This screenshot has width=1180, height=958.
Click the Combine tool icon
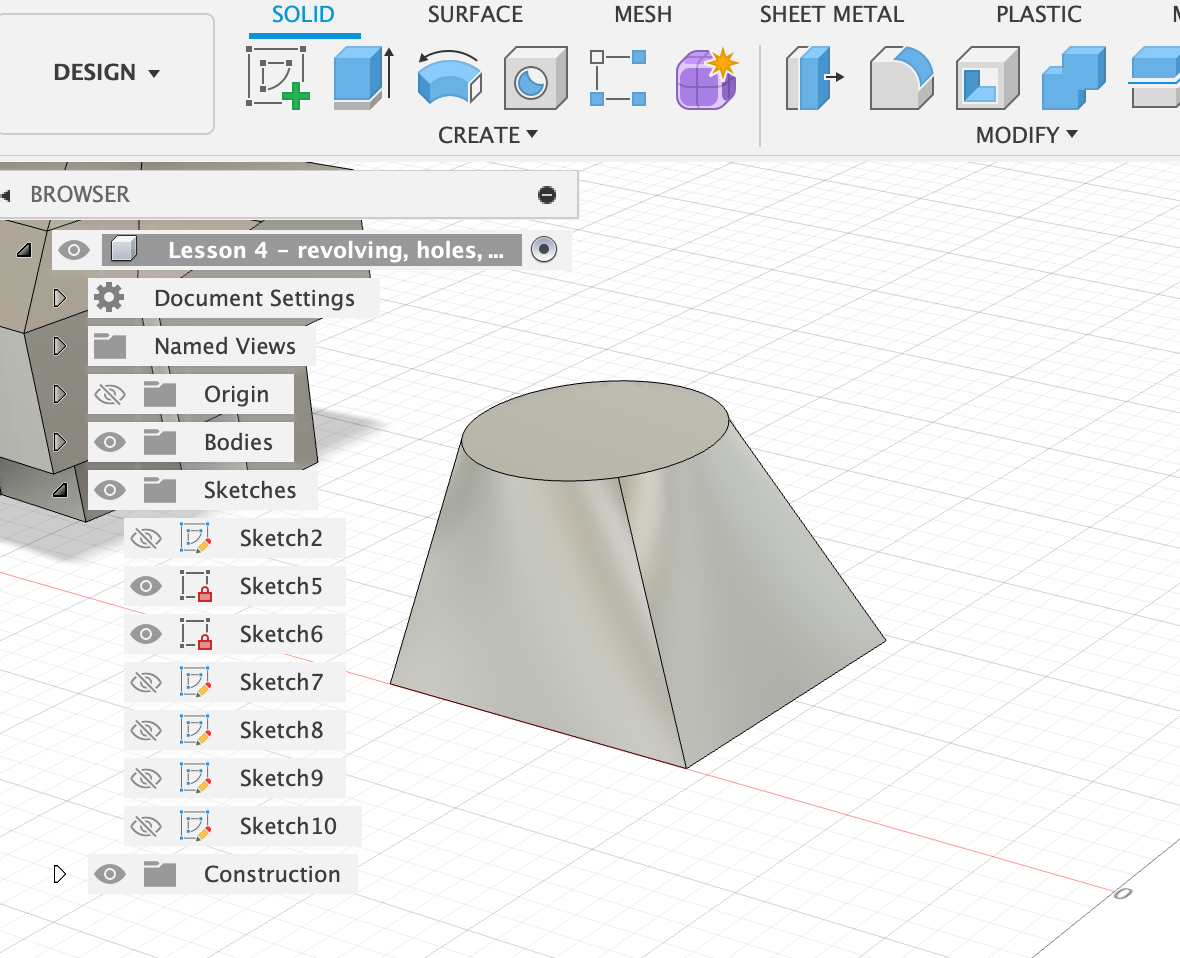[1072, 77]
